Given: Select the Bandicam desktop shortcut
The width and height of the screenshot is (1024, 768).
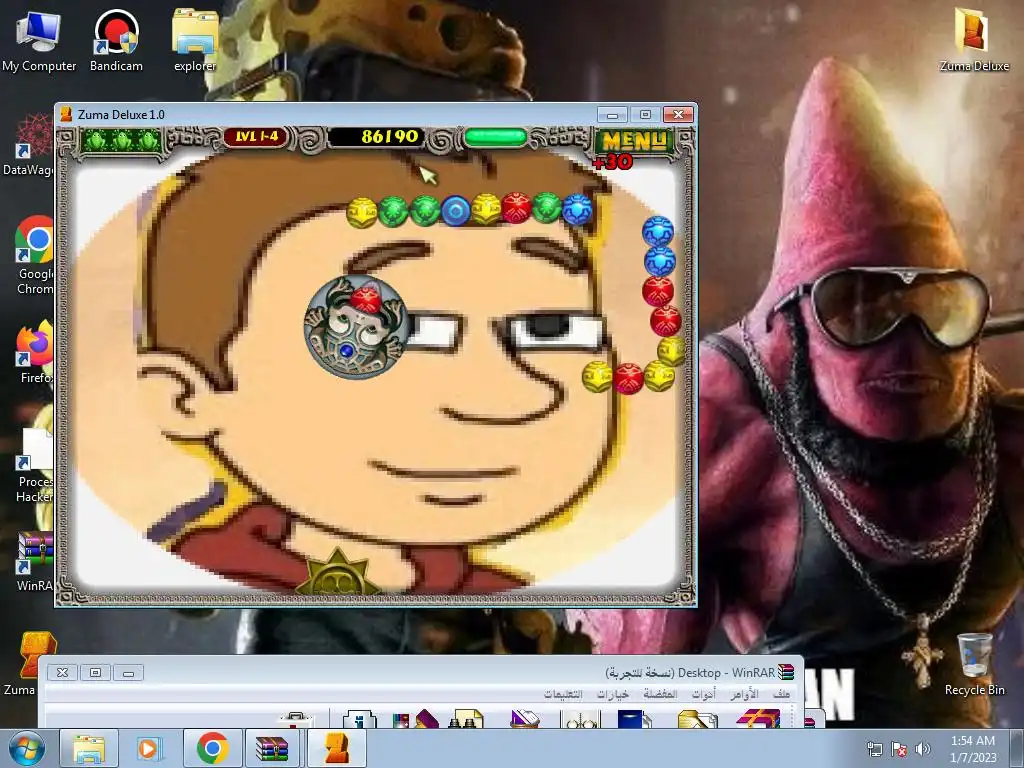Looking at the screenshot, I should tap(116, 41).
